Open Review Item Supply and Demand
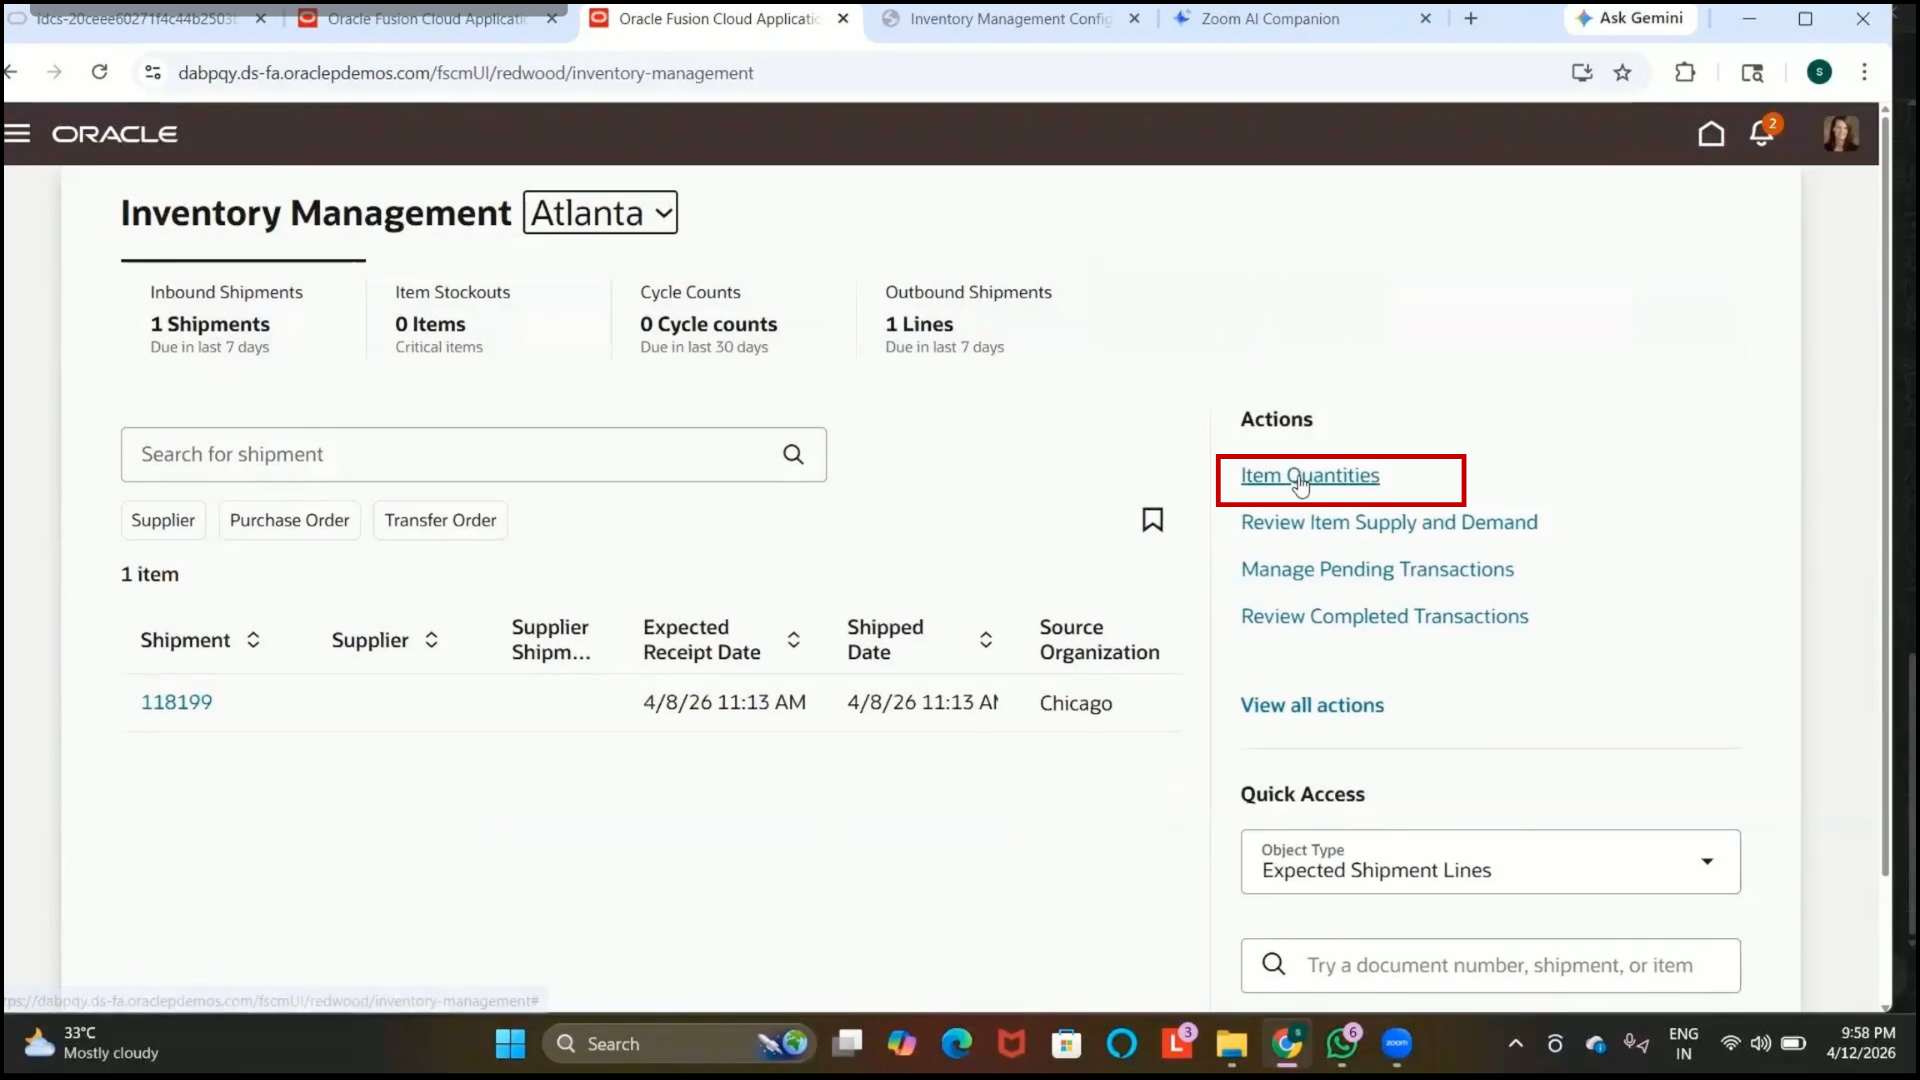The width and height of the screenshot is (1920, 1080). [1389, 523]
